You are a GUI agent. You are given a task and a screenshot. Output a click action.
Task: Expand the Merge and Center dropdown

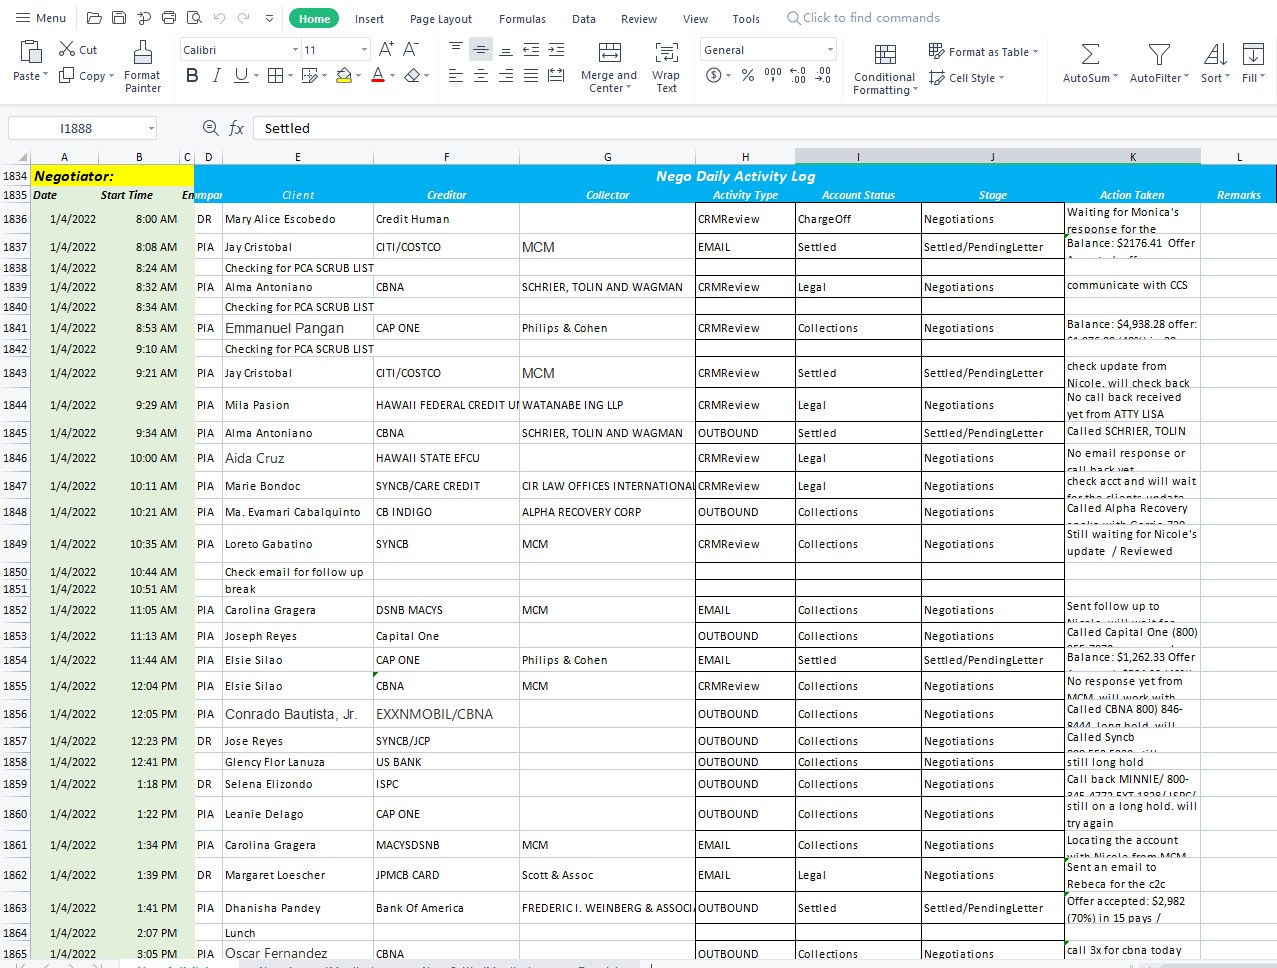[629, 88]
